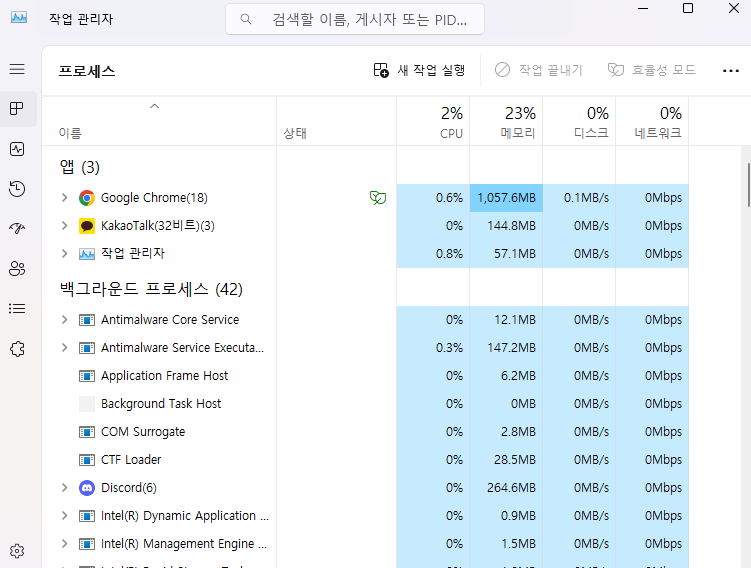Open the Performance page in sidebar
The width and height of the screenshot is (751, 568).
(17, 149)
